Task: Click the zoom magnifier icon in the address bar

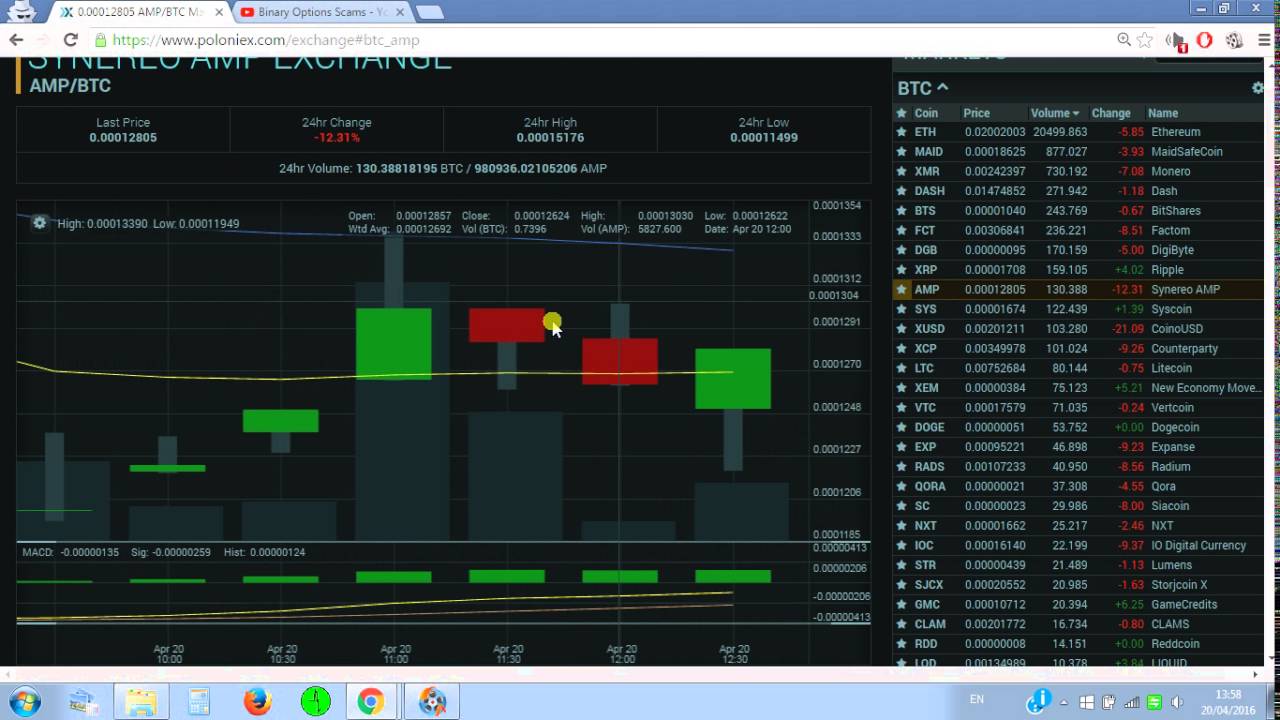Action: tap(1124, 40)
